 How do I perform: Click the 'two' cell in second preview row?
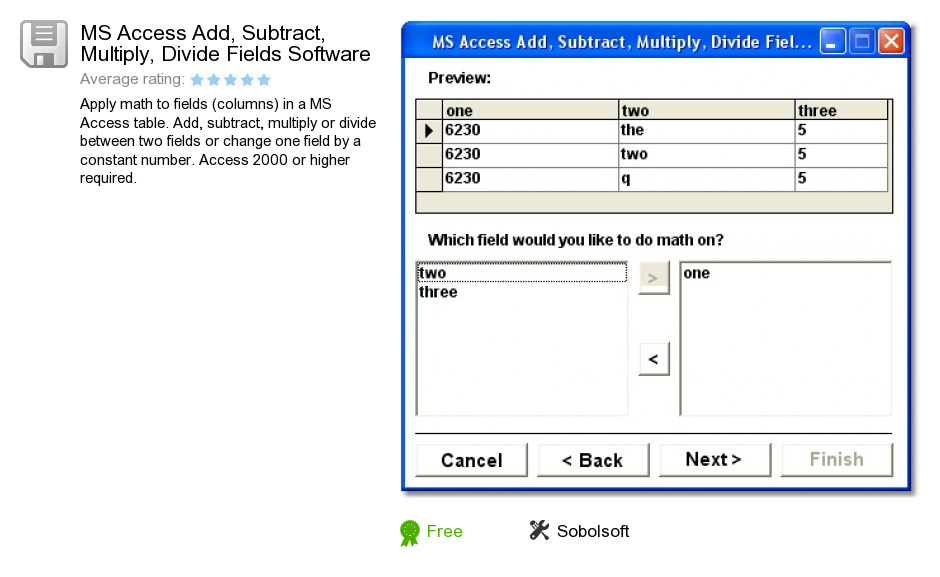coord(706,155)
